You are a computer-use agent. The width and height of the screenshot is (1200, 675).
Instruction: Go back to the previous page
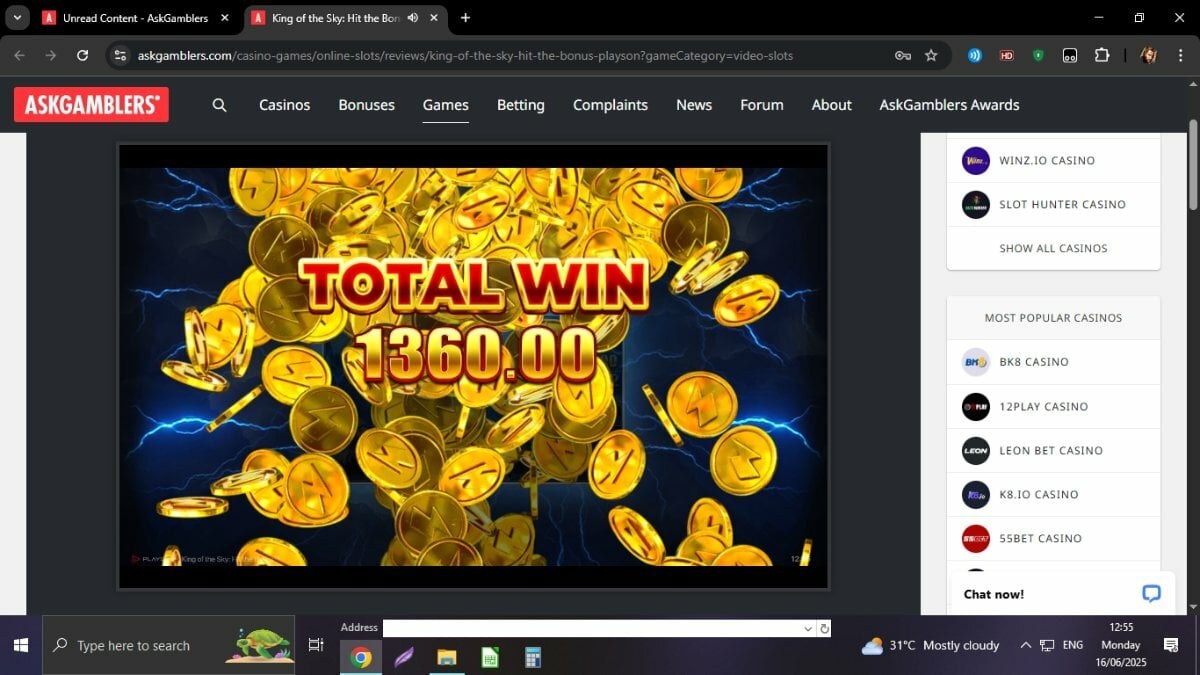[x=20, y=55]
